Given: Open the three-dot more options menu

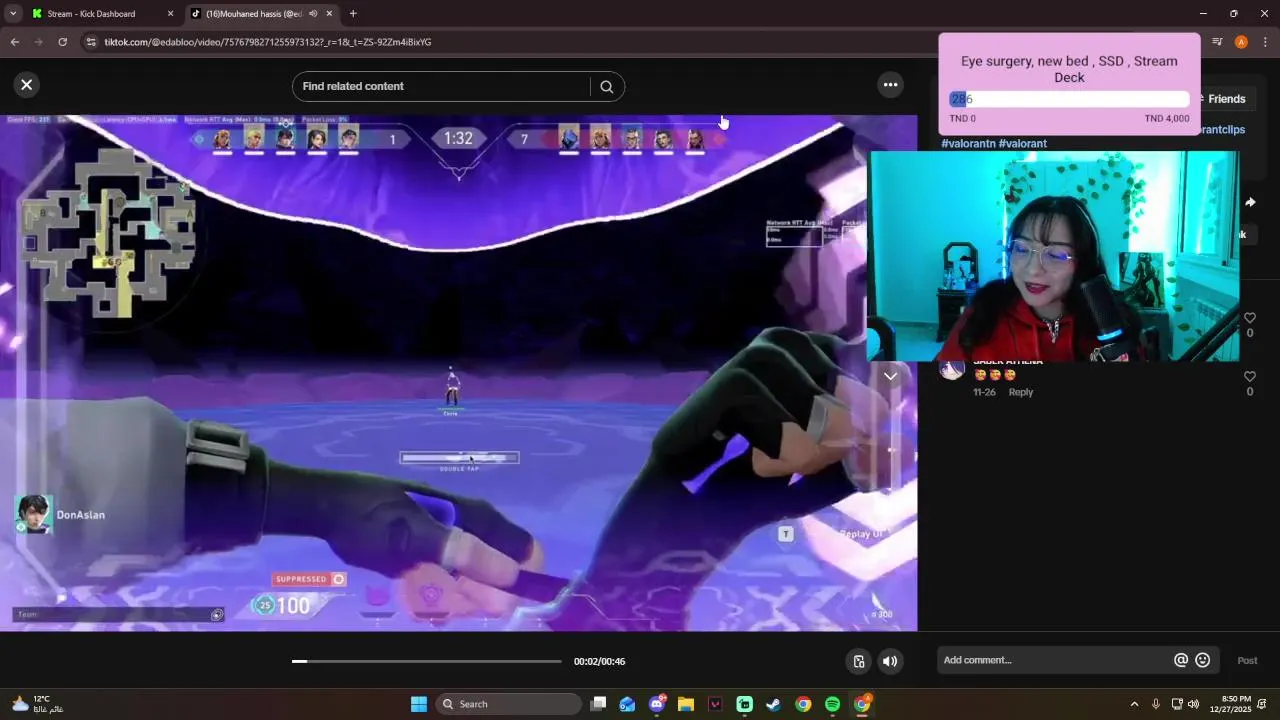Looking at the screenshot, I should point(890,85).
